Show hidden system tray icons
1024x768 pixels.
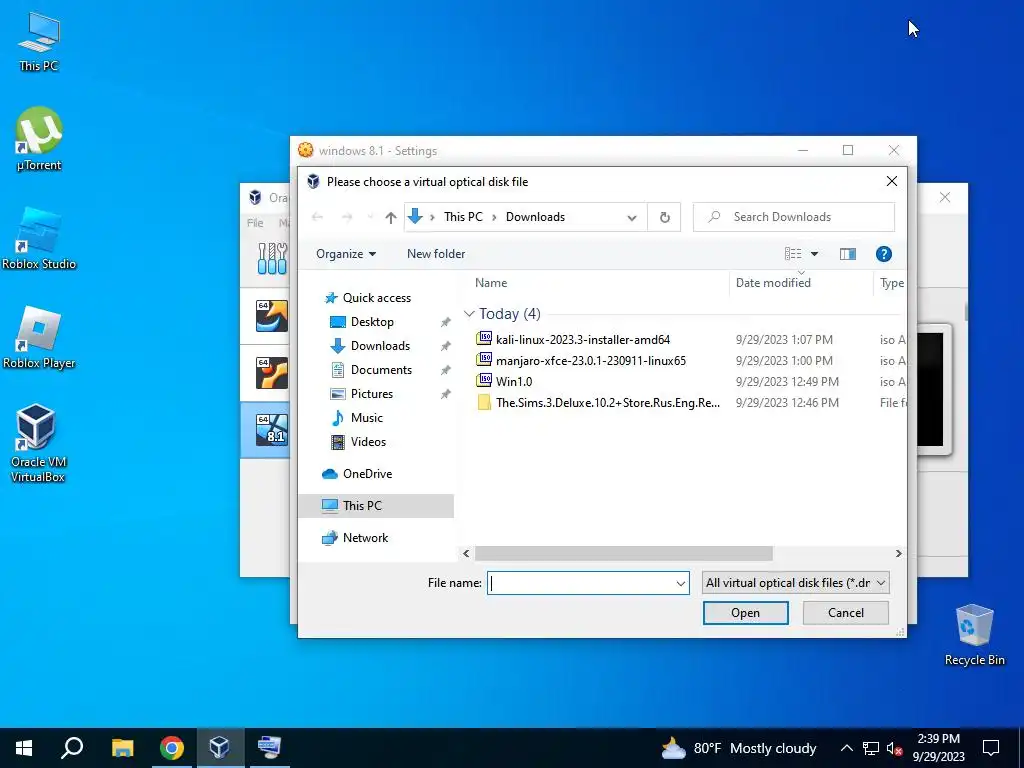click(x=846, y=748)
